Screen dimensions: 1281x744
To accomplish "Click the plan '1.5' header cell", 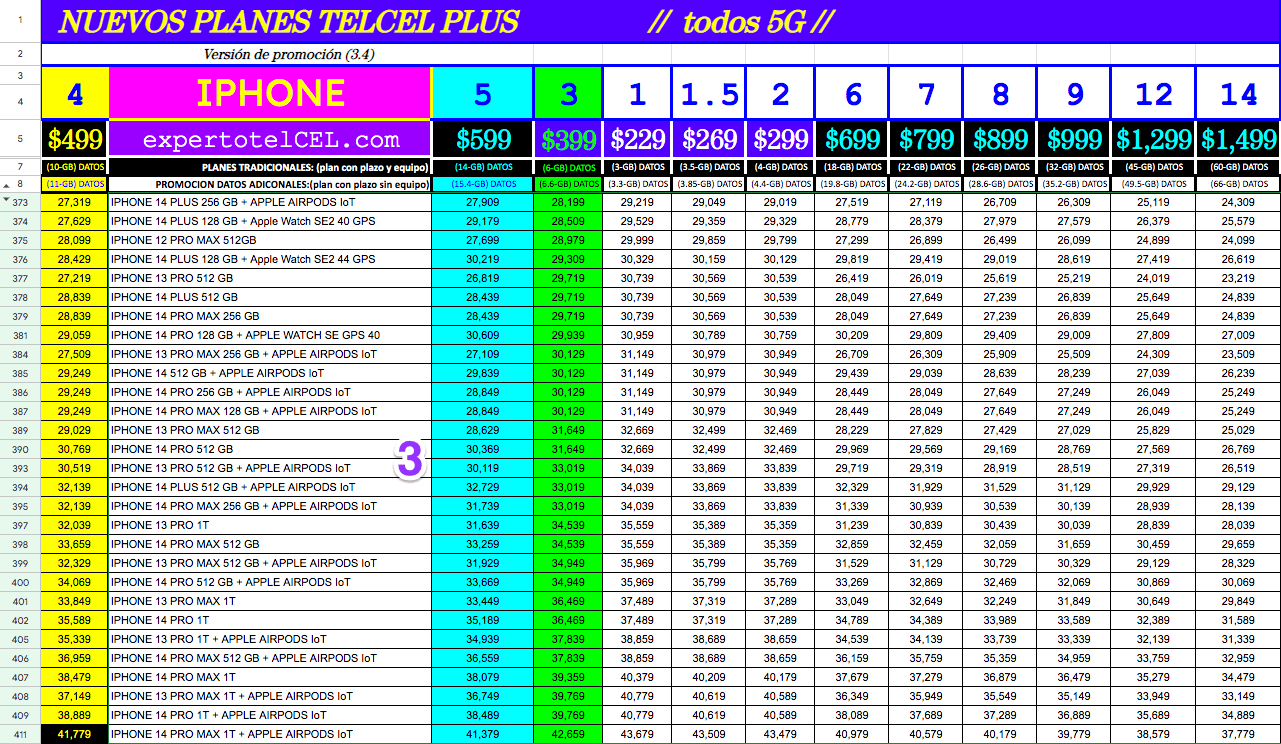I will click(x=709, y=93).
